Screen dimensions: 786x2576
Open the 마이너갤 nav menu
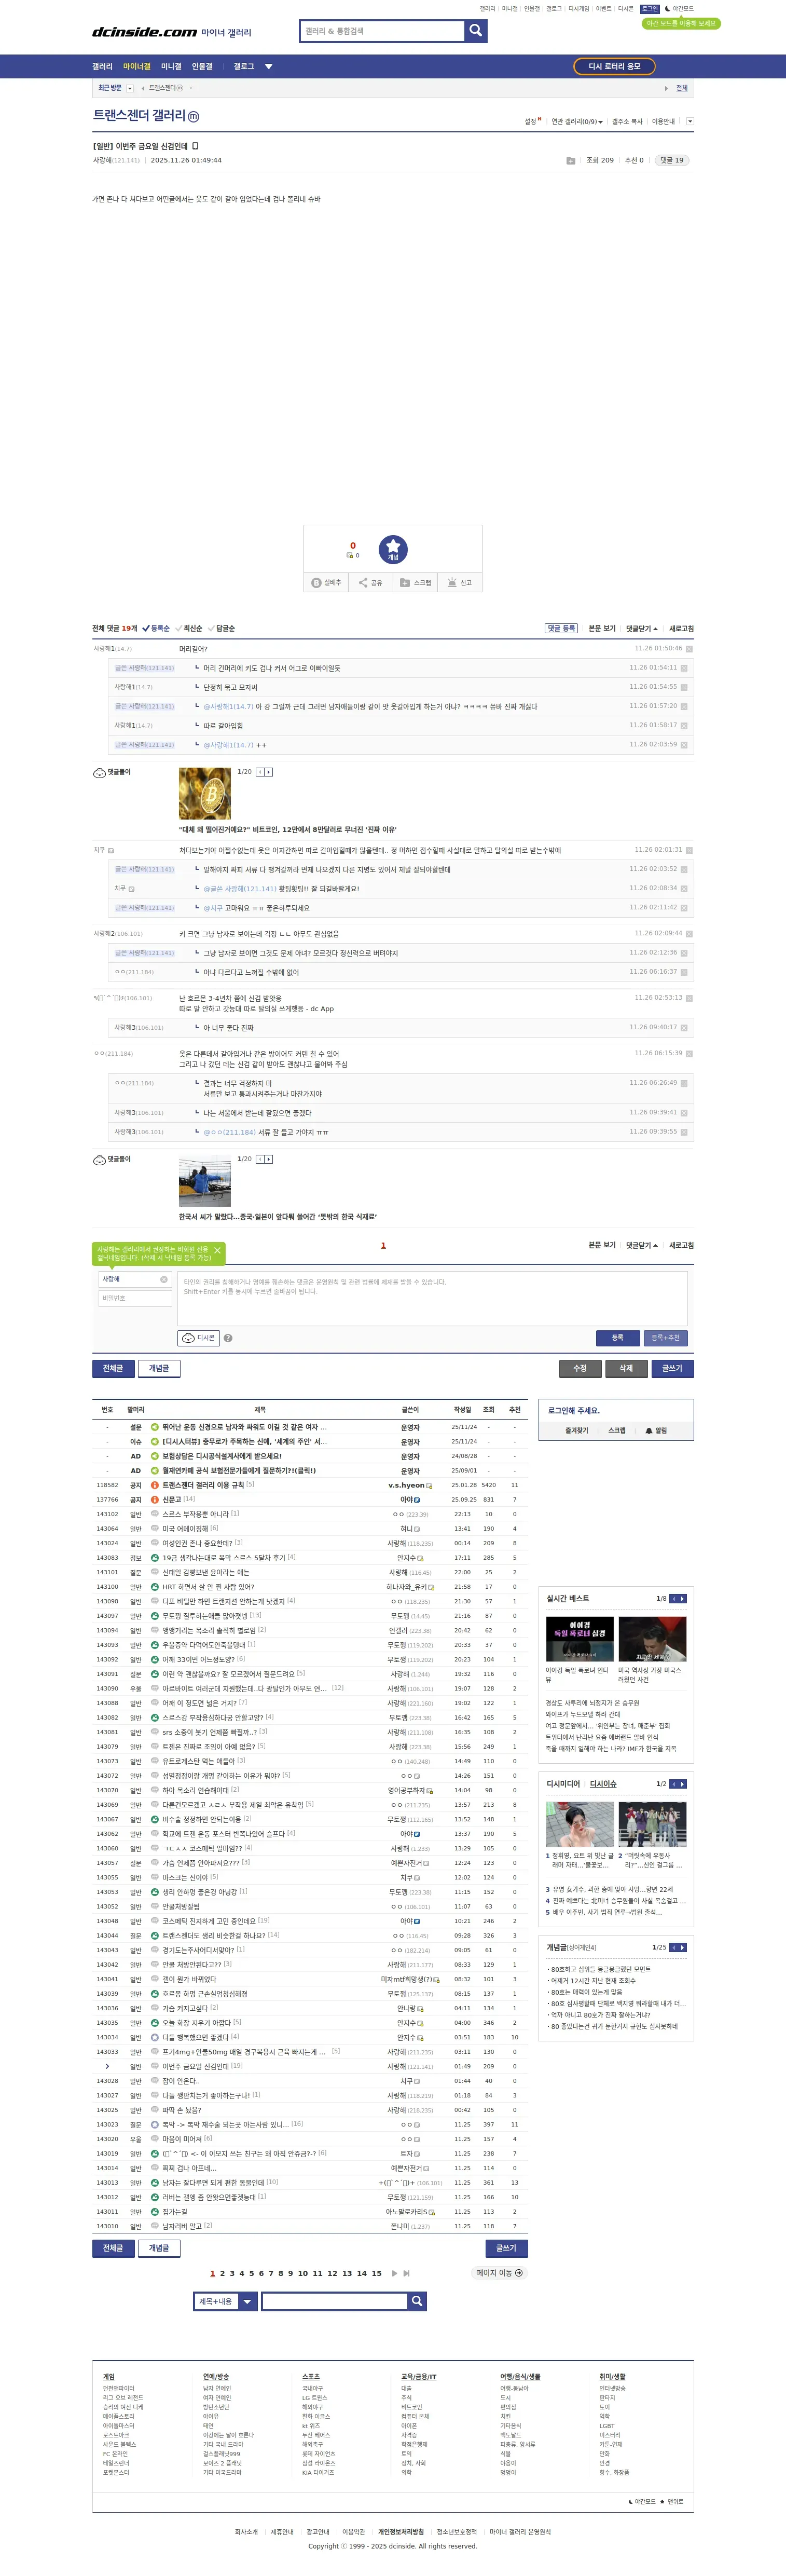137,67
